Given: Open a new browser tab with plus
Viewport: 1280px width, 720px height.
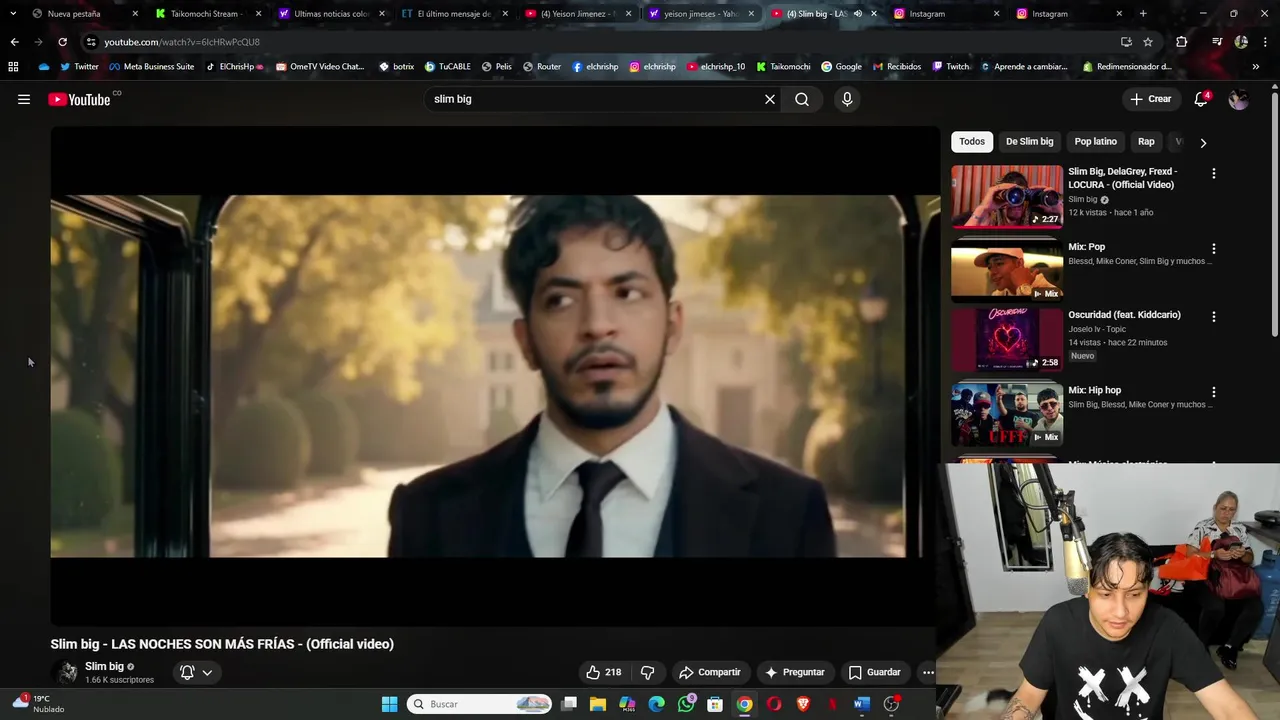Looking at the screenshot, I should pyautogui.click(x=1143, y=14).
